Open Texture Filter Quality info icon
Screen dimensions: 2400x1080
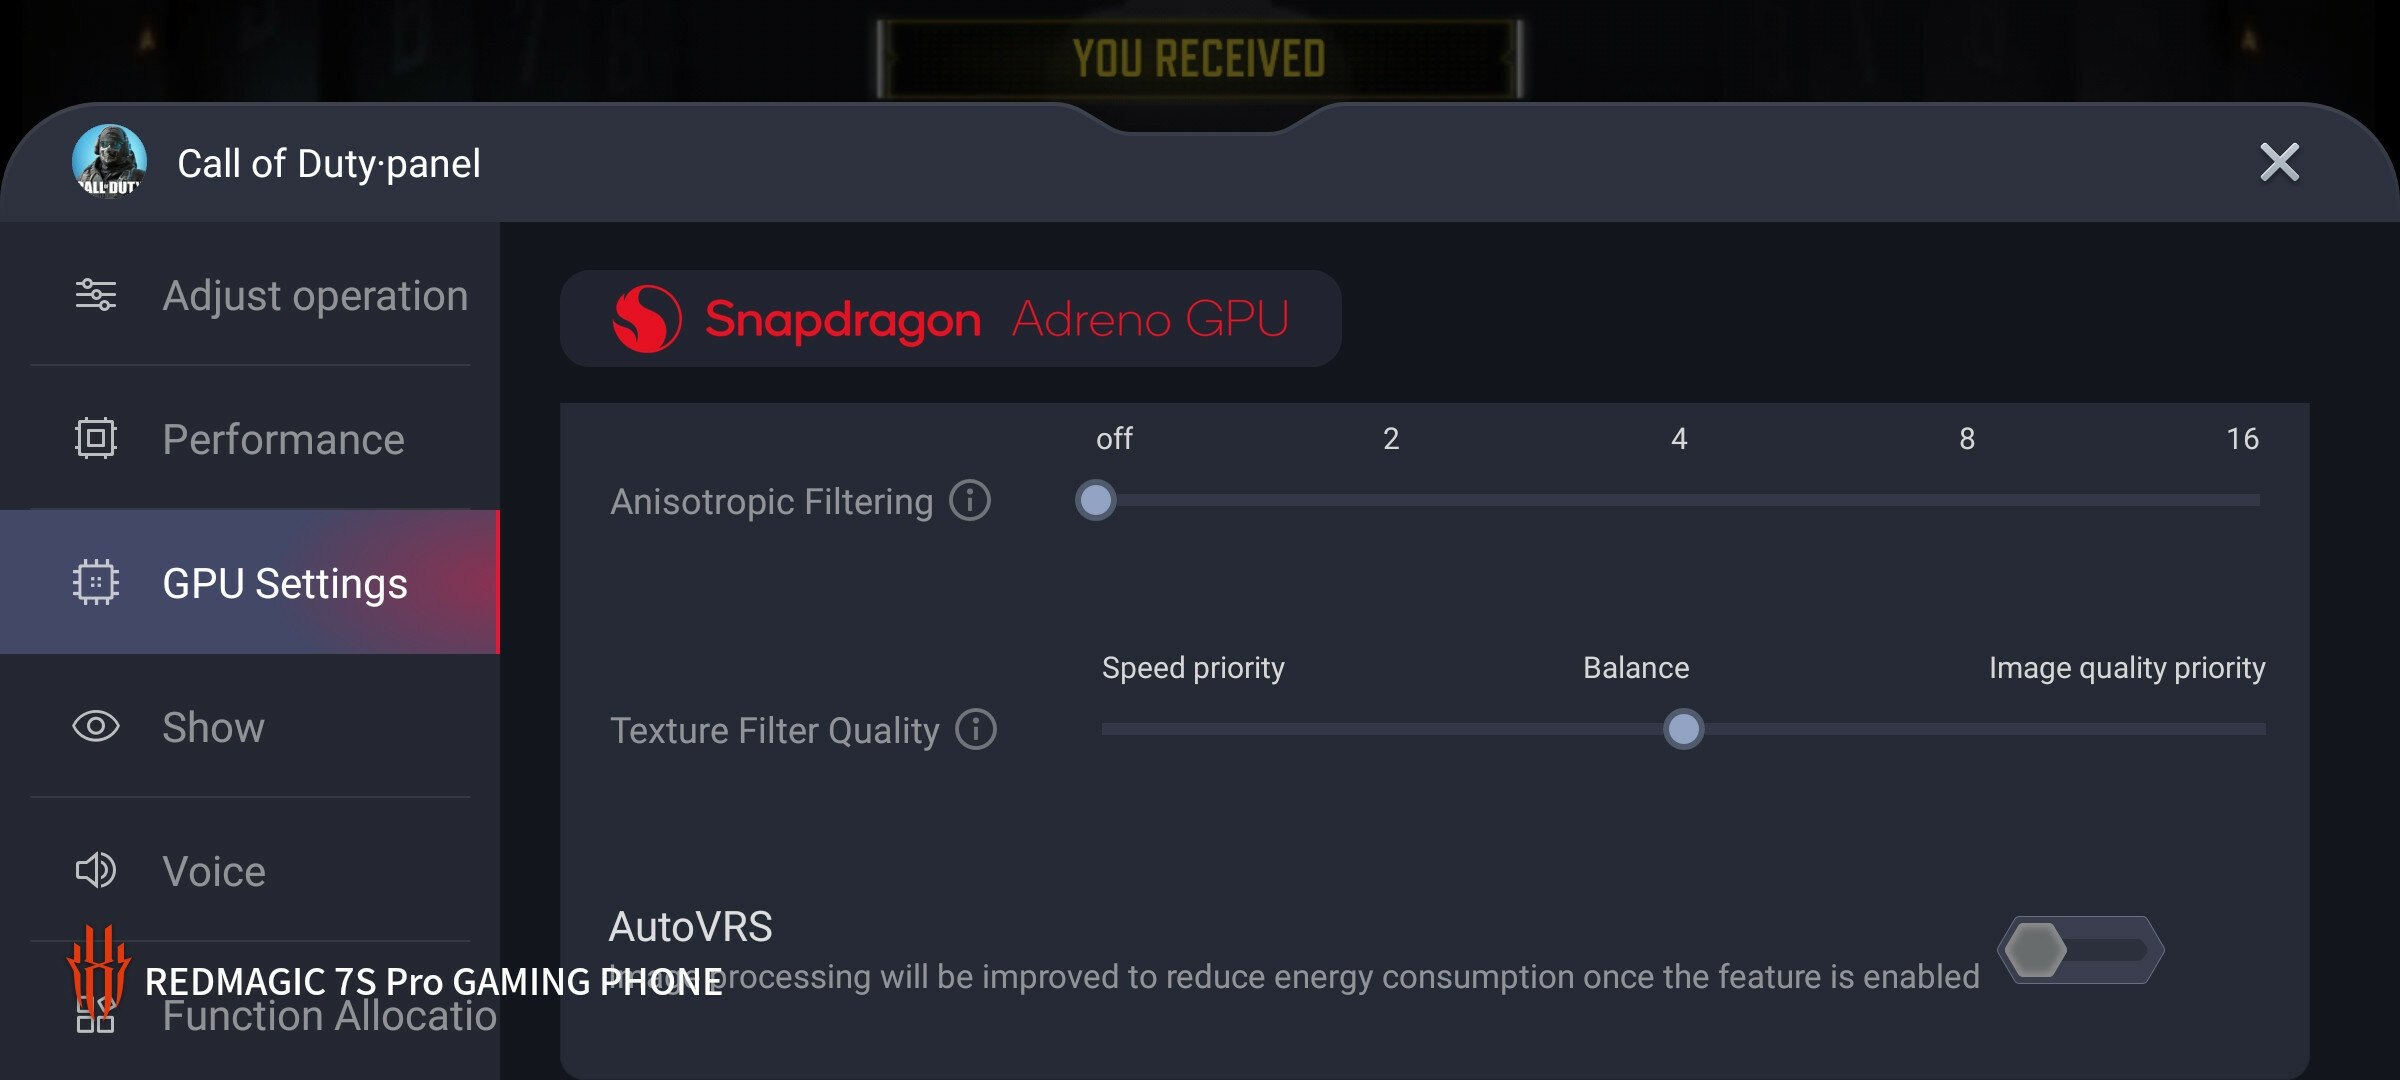(x=976, y=729)
